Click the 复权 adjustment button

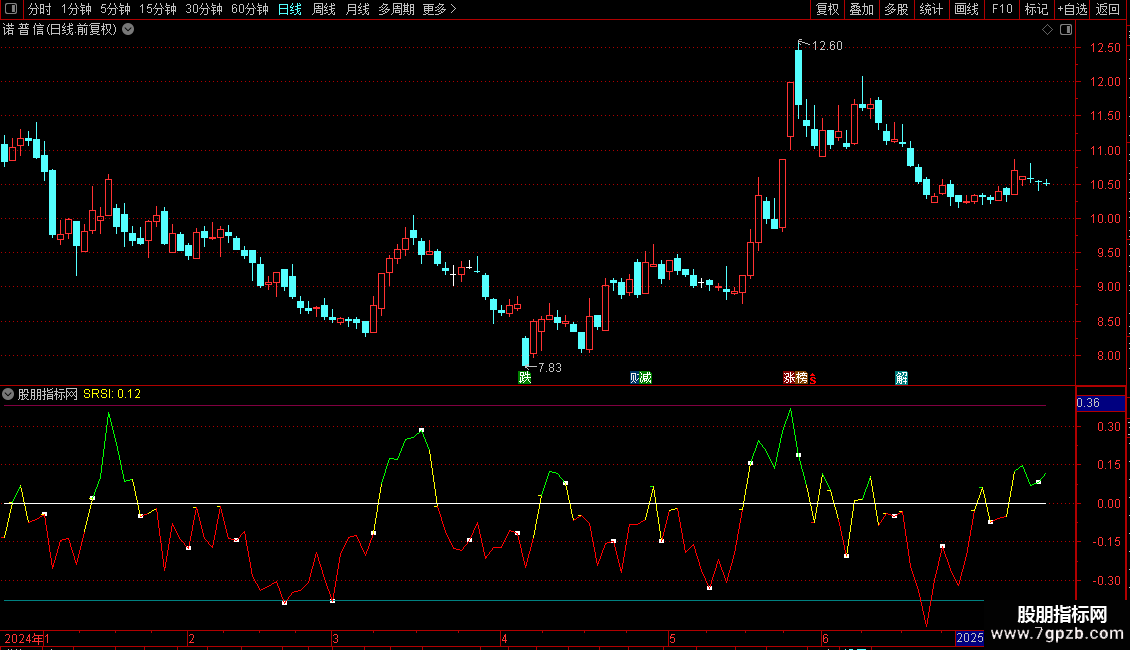click(x=827, y=9)
